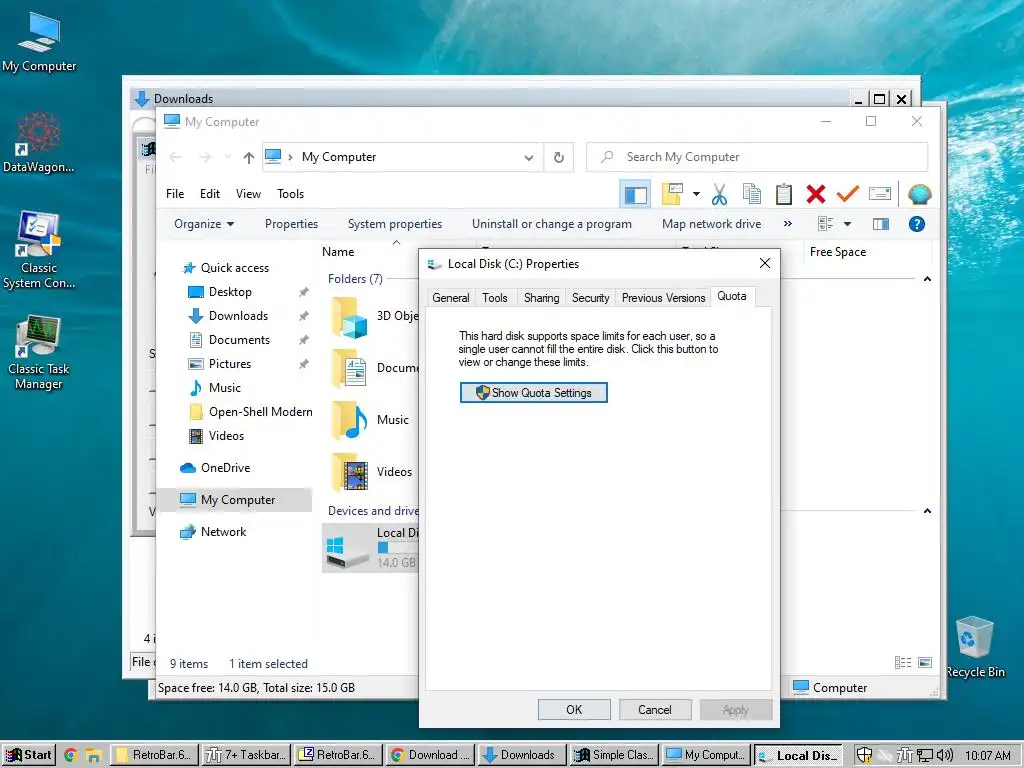Open Classic Task Manager desktop shortcut
1024x768 pixels.
[39, 353]
